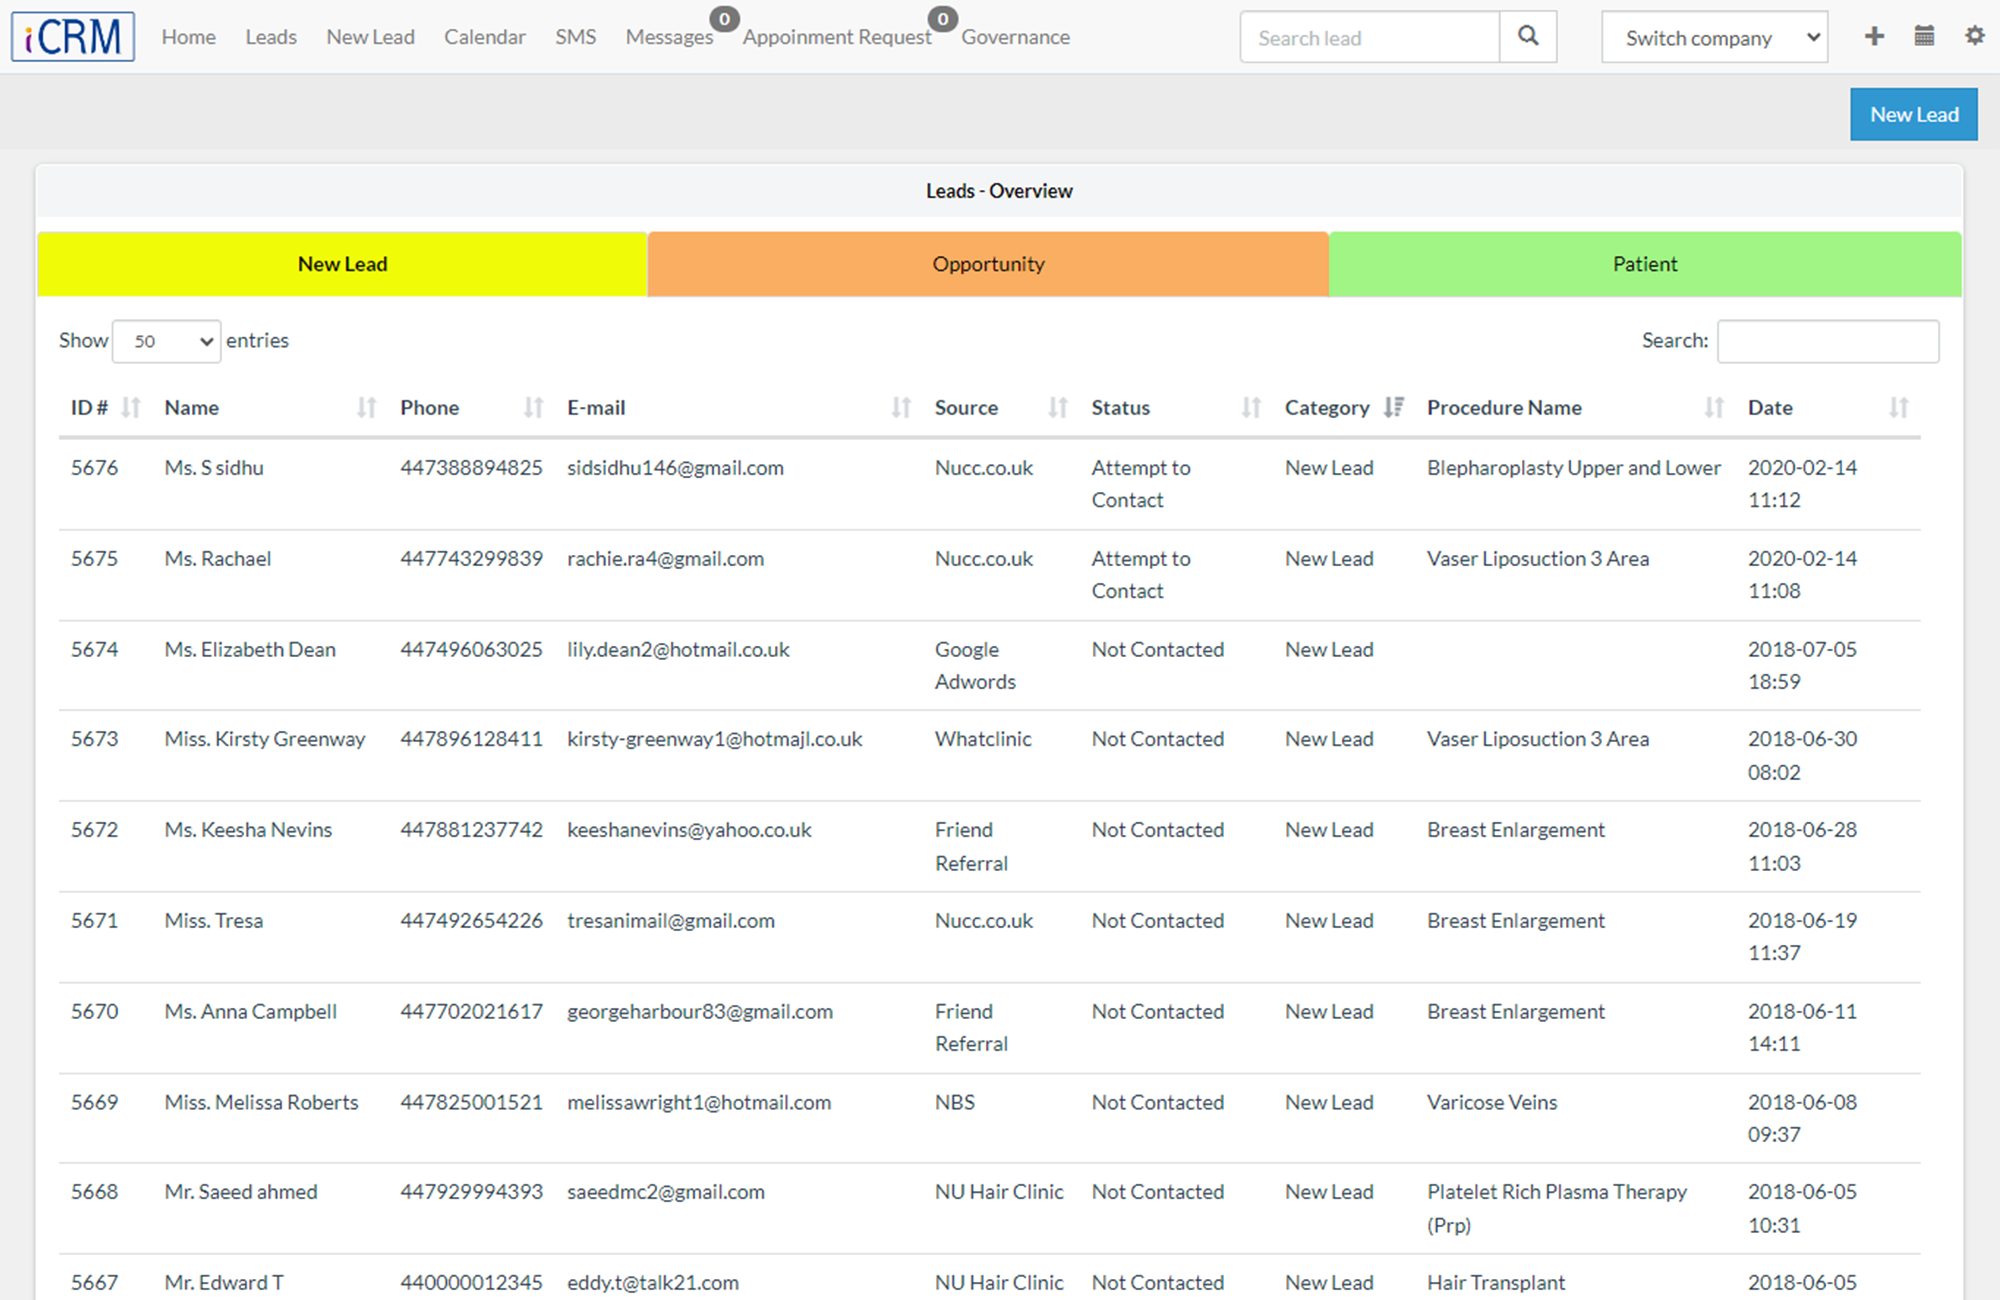Open the Show entries count dropdown
Screen dimensions: 2000x1300
coord(166,341)
